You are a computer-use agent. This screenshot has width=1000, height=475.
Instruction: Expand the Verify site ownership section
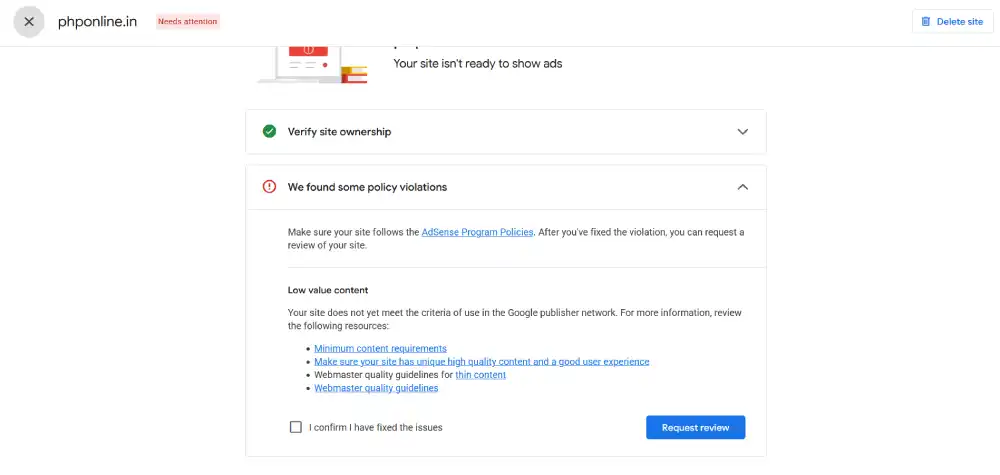pos(742,131)
